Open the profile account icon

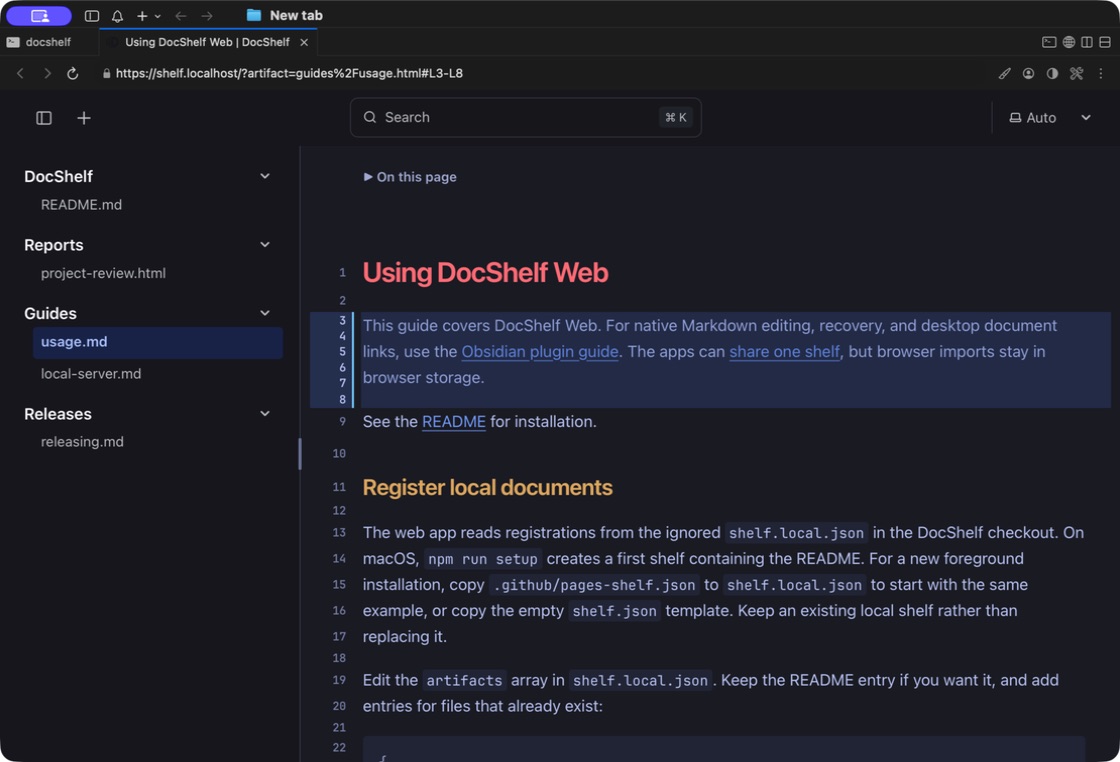tap(1029, 73)
